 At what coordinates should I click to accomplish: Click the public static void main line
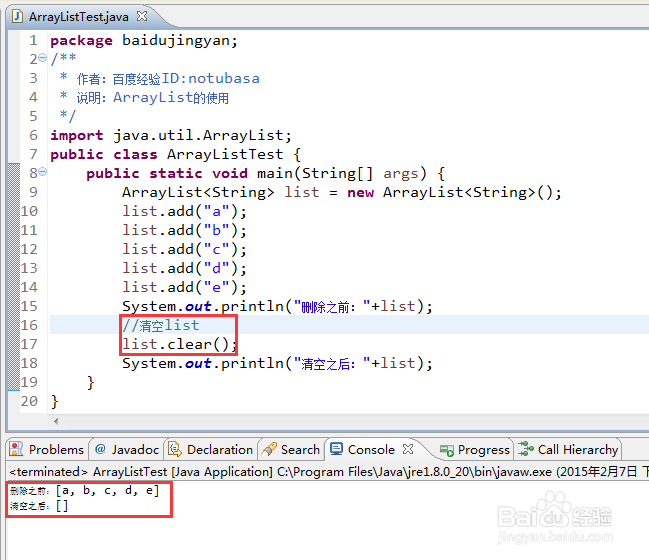[x=266, y=173]
